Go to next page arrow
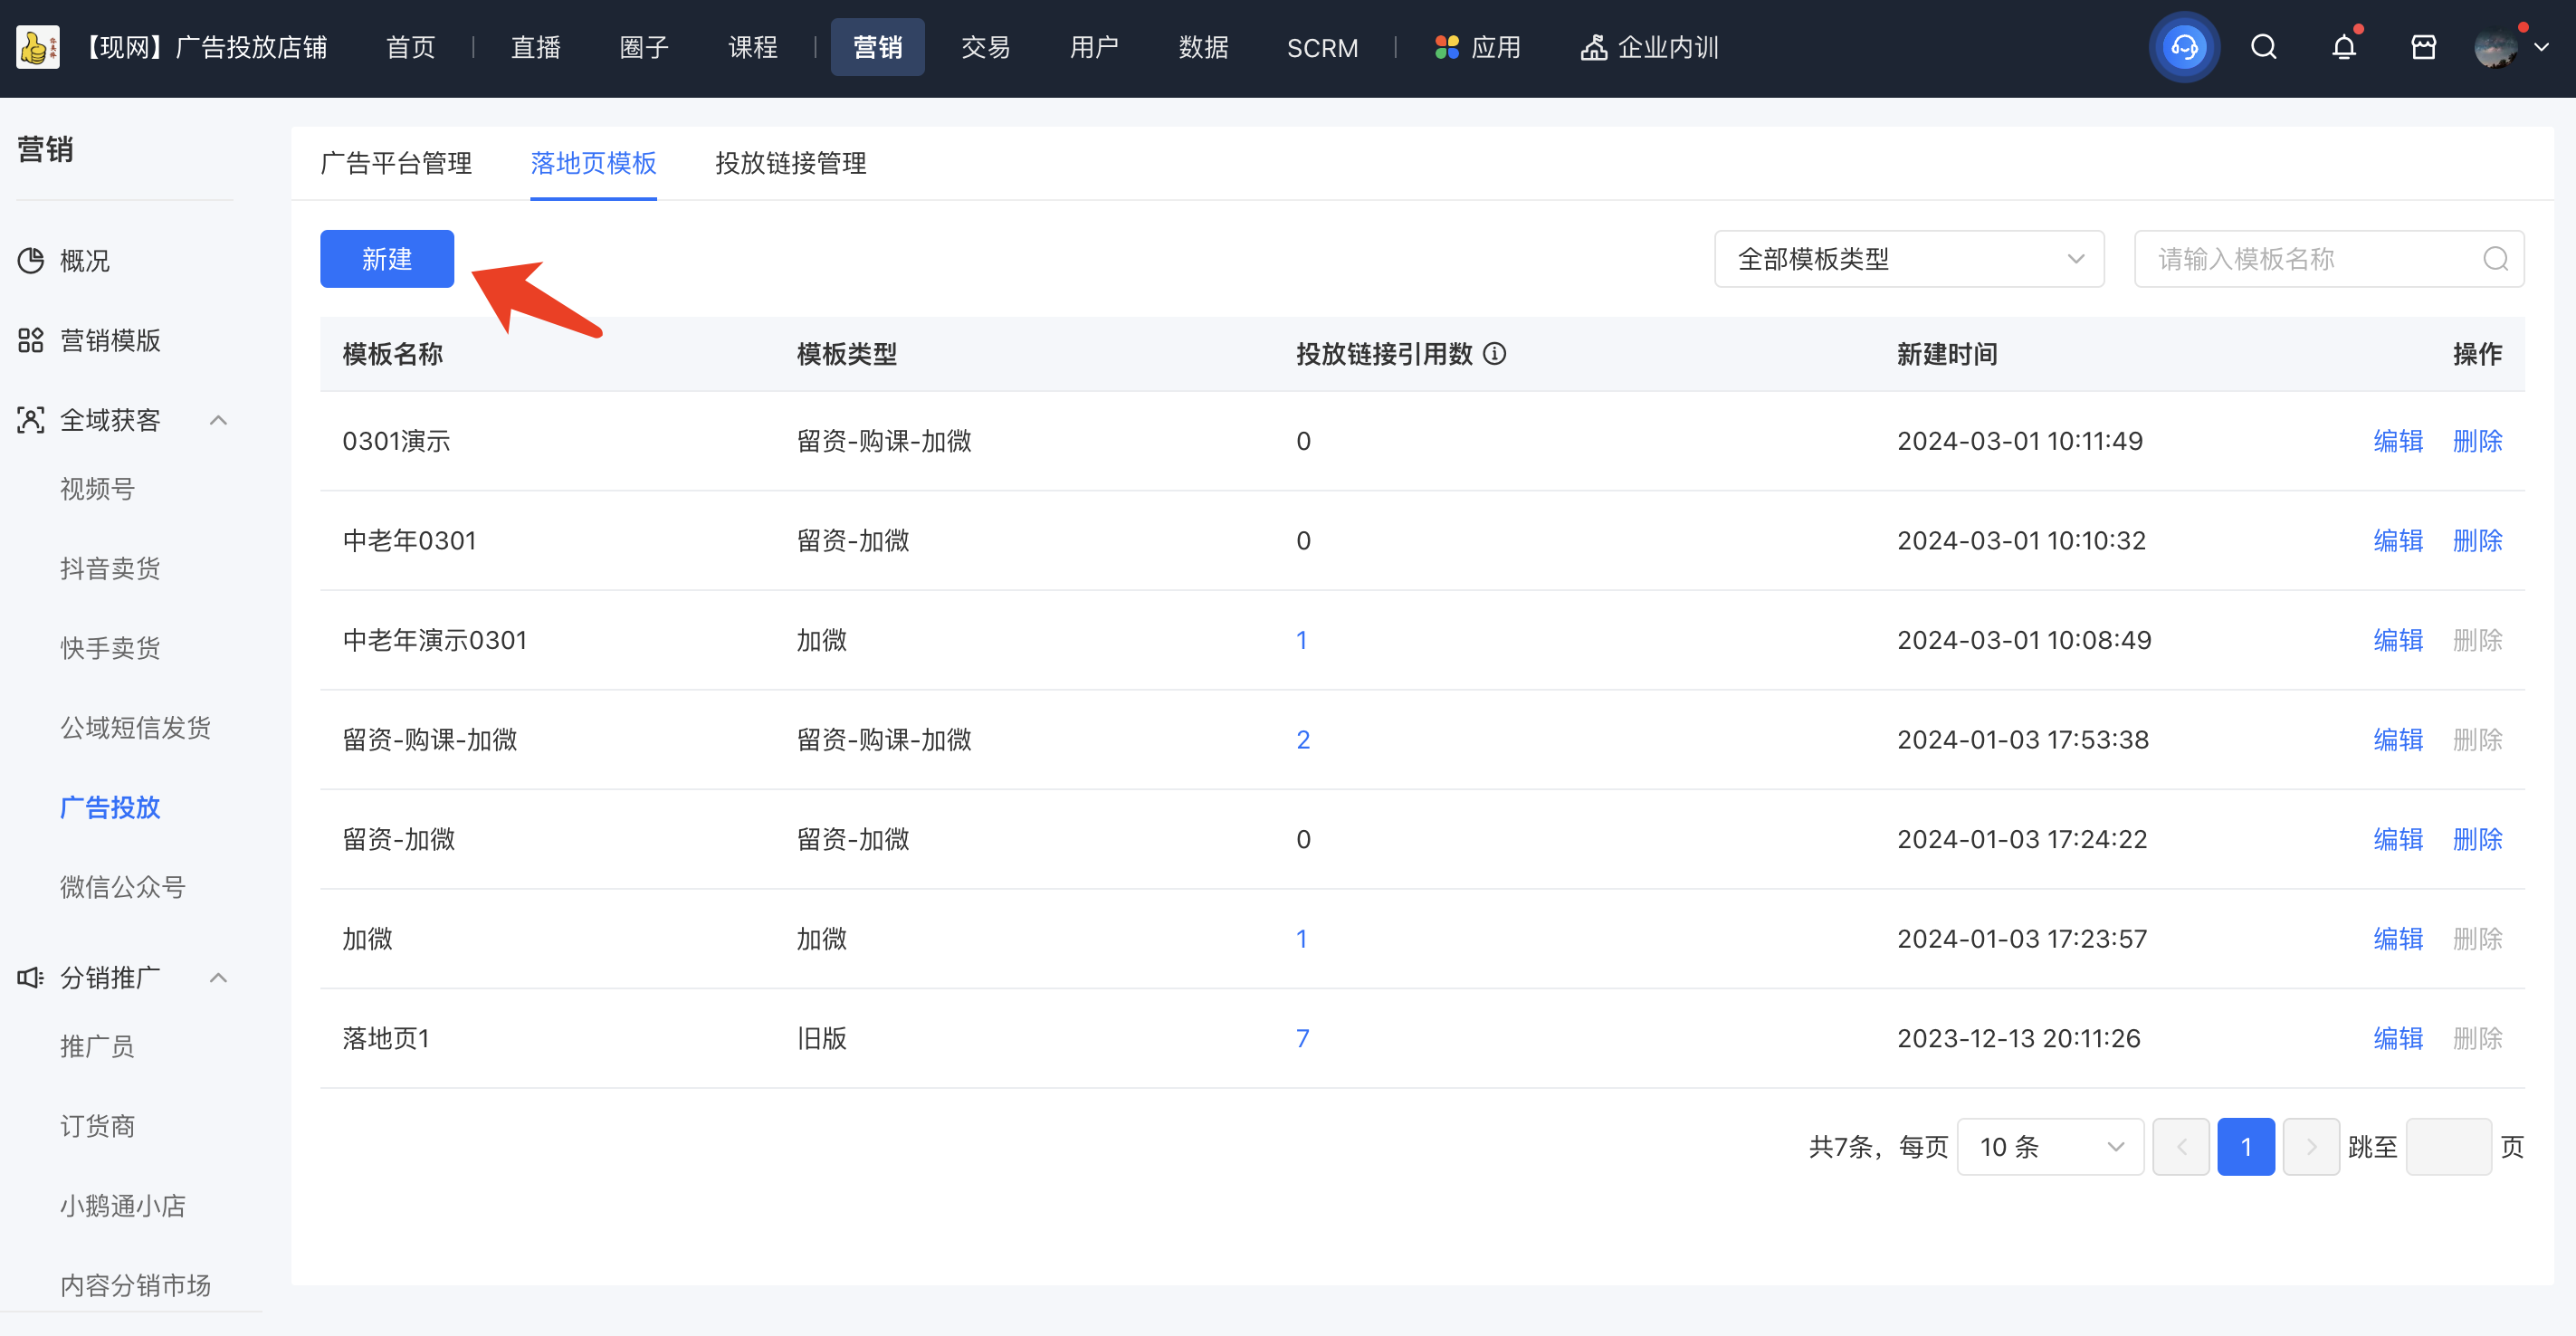Viewport: 2576px width, 1336px height. (2311, 1146)
